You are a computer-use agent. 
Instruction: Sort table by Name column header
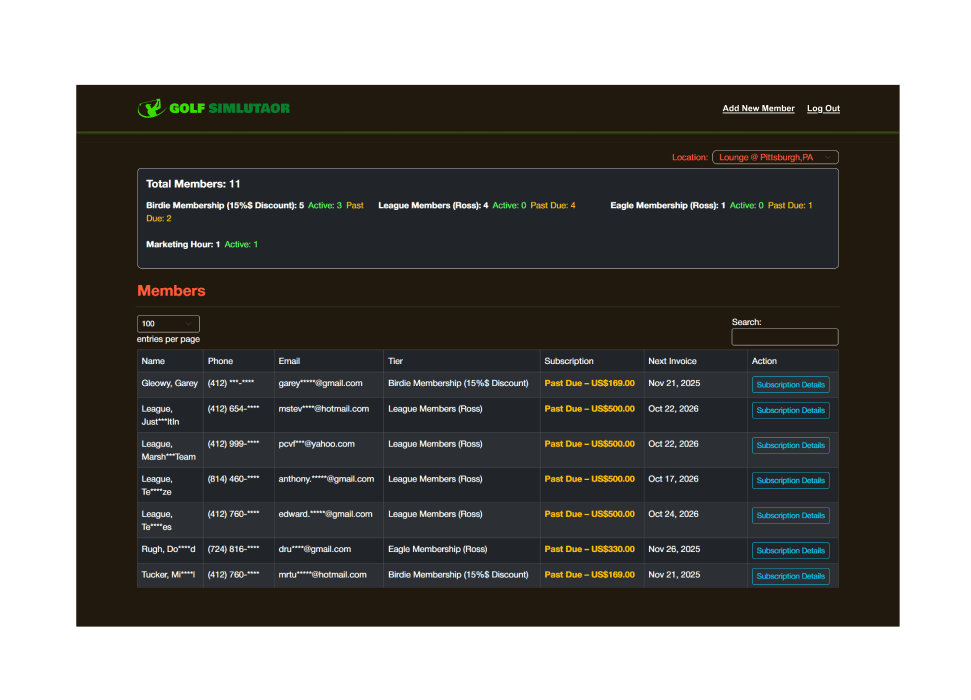click(x=153, y=361)
